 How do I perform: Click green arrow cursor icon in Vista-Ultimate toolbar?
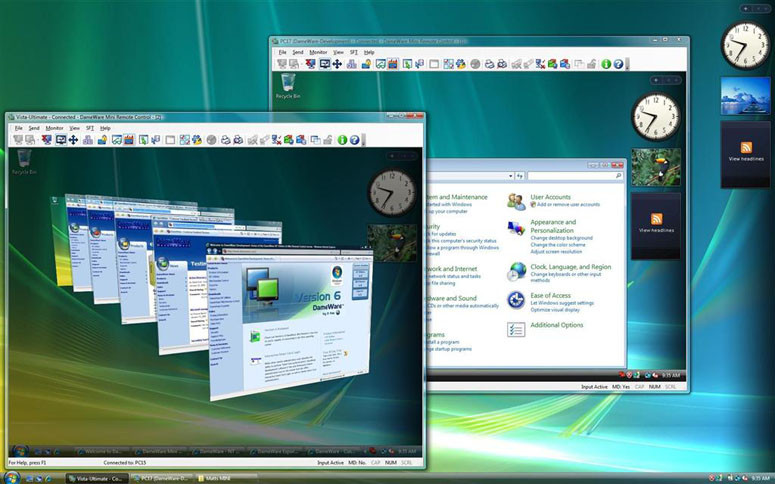143,140
